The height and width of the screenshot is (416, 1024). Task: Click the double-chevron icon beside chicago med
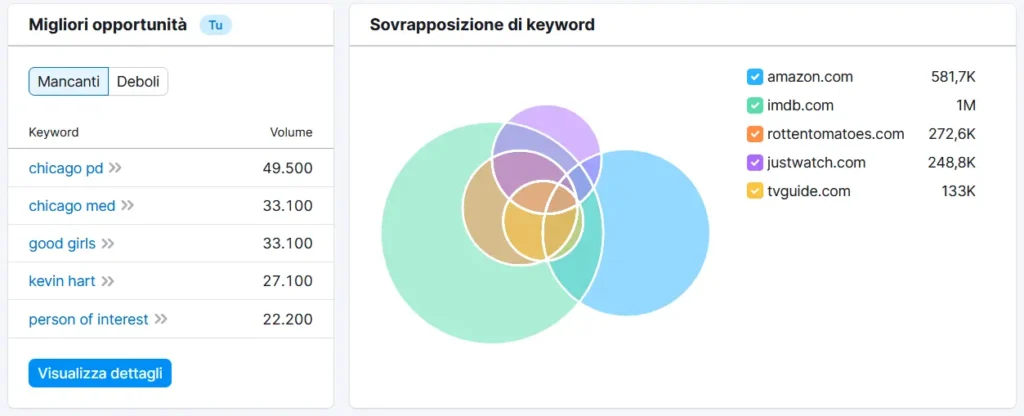127,206
